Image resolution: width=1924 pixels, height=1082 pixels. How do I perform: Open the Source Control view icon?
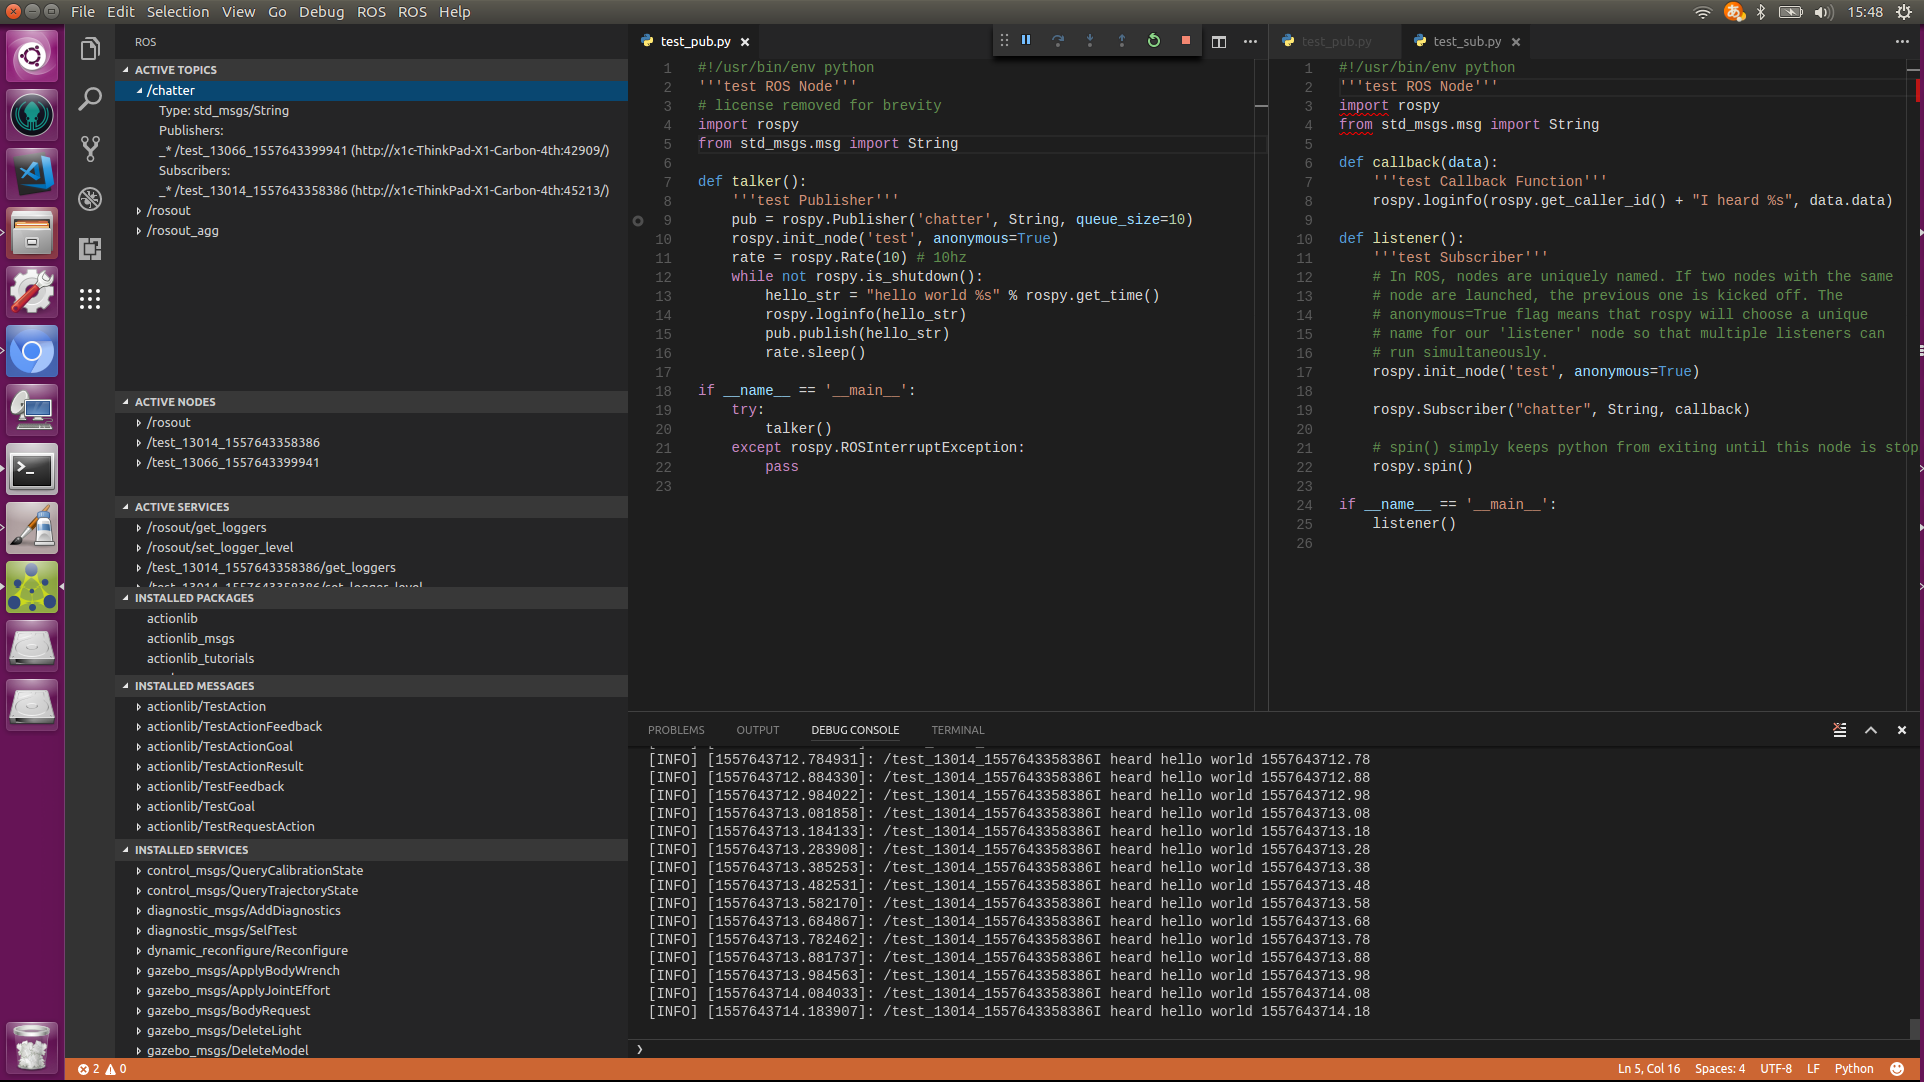point(90,149)
